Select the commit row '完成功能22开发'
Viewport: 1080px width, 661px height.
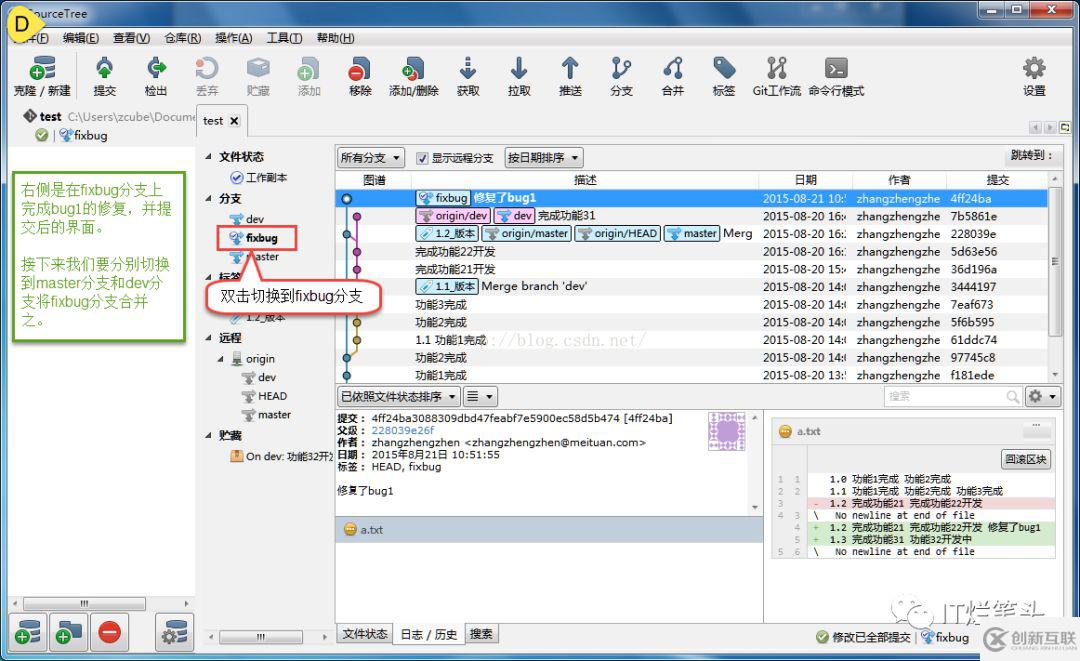[692, 251]
